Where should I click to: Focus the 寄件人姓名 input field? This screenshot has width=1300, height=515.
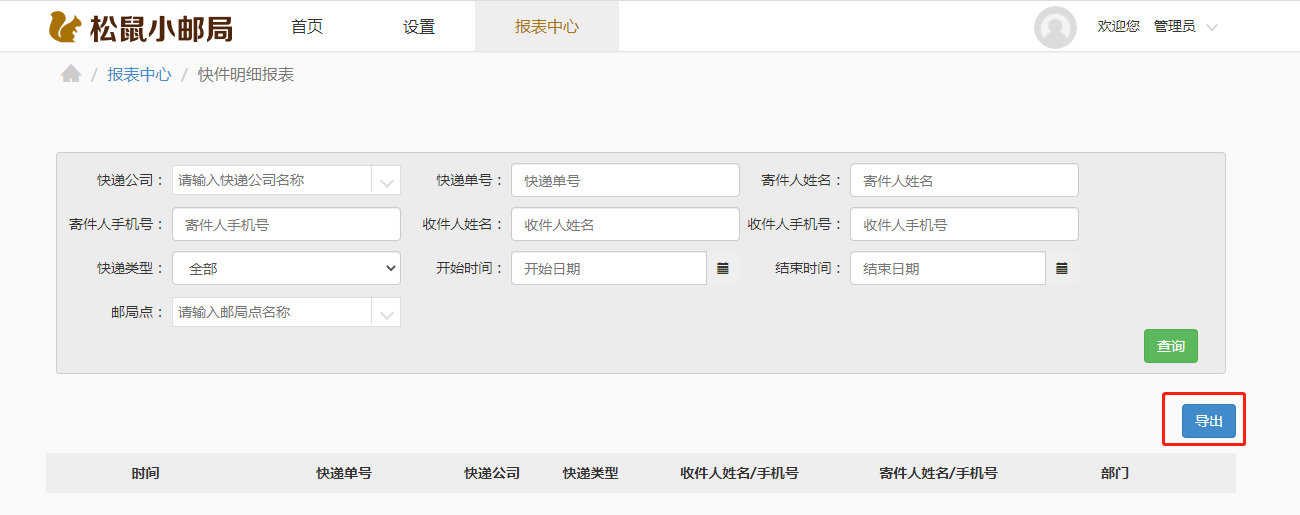click(964, 181)
